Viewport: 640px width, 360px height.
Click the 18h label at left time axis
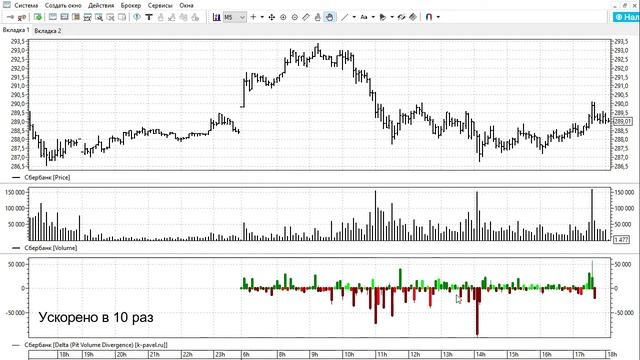pyautogui.click(x=64, y=355)
